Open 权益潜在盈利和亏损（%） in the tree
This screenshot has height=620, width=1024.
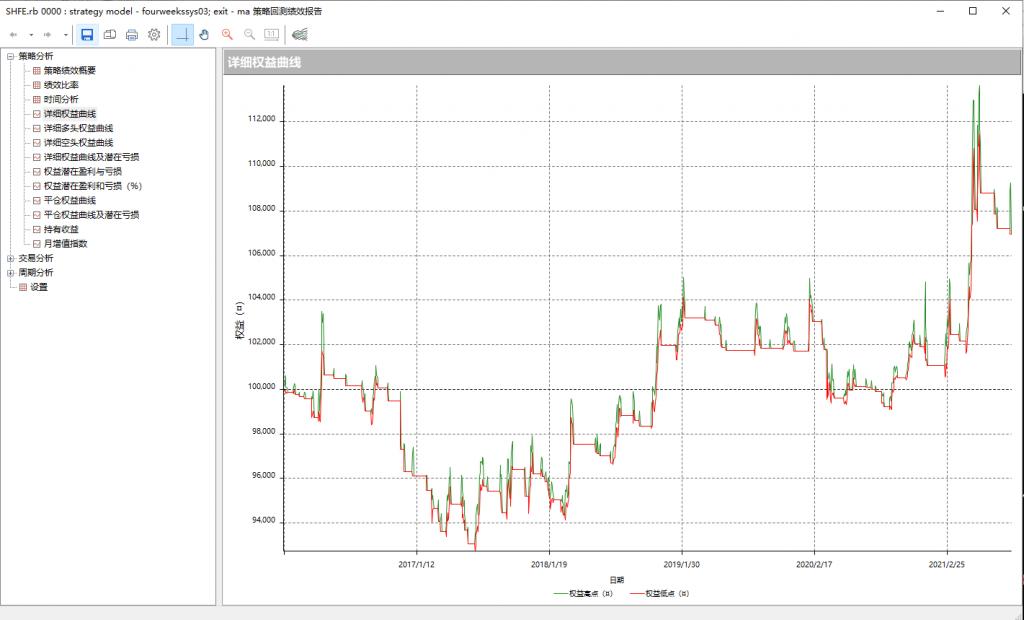[93, 186]
